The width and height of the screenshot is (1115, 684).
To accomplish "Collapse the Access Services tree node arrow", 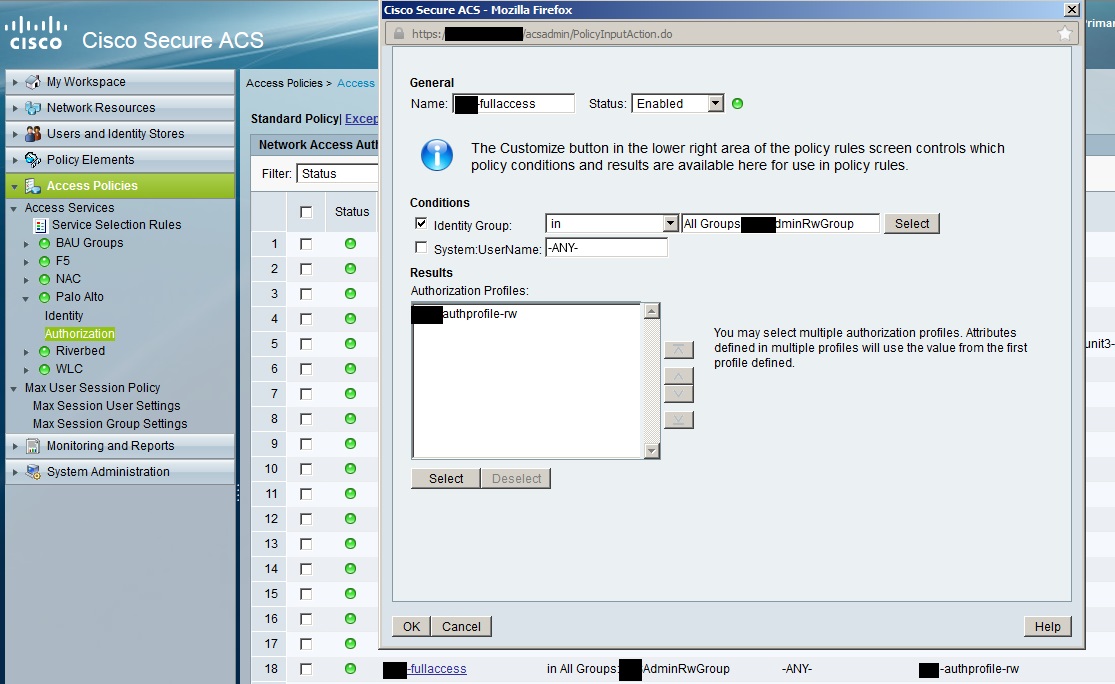I will tap(14, 208).
